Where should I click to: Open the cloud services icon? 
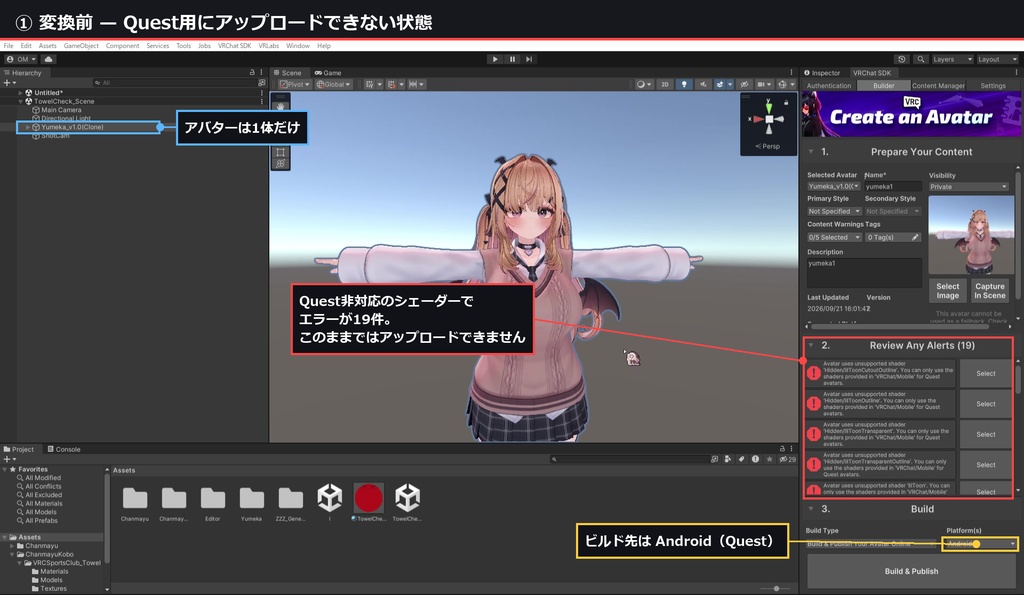[x=48, y=59]
